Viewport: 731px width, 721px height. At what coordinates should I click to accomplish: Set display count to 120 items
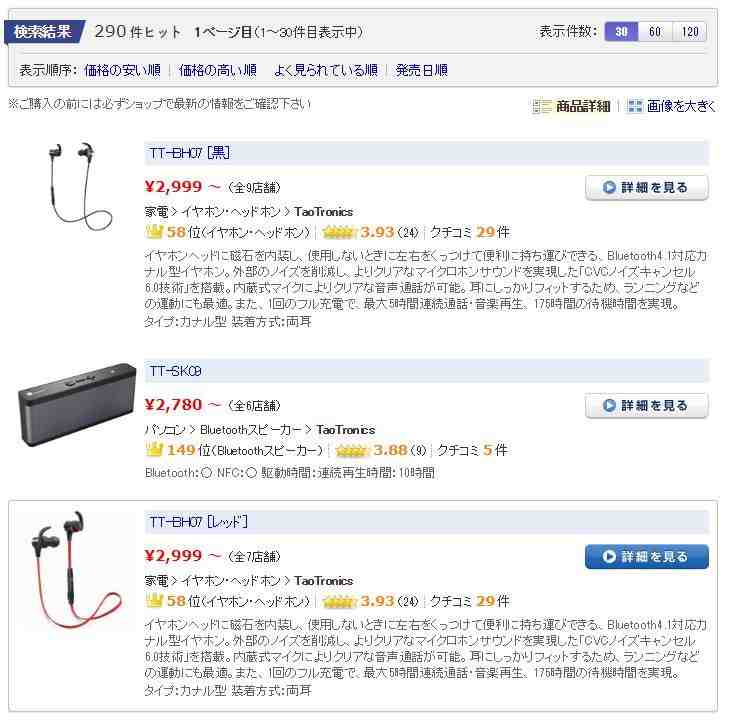point(690,32)
